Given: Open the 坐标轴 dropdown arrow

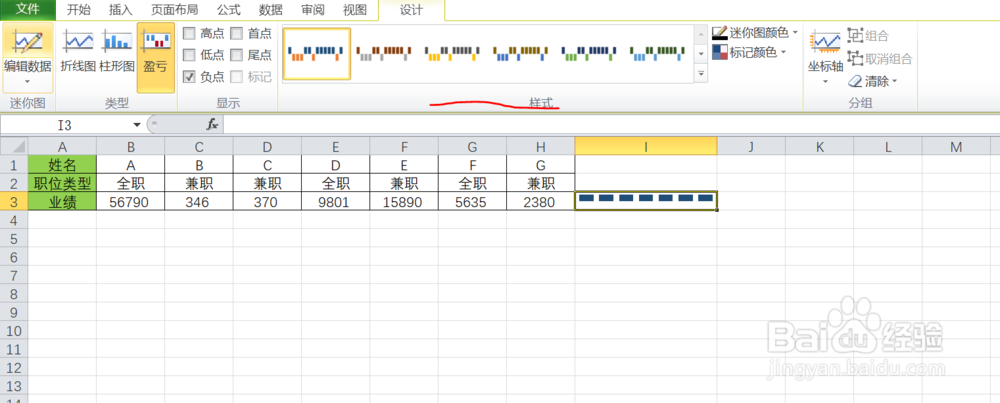Looking at the screenshot, I should click(825, 82).
